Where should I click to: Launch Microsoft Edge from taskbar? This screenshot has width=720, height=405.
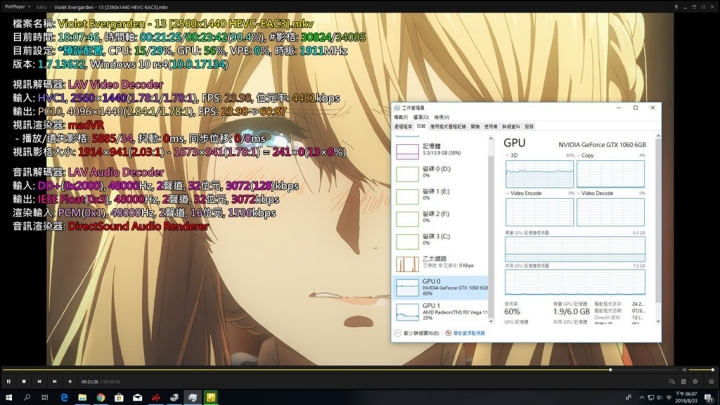pos(64,397)
